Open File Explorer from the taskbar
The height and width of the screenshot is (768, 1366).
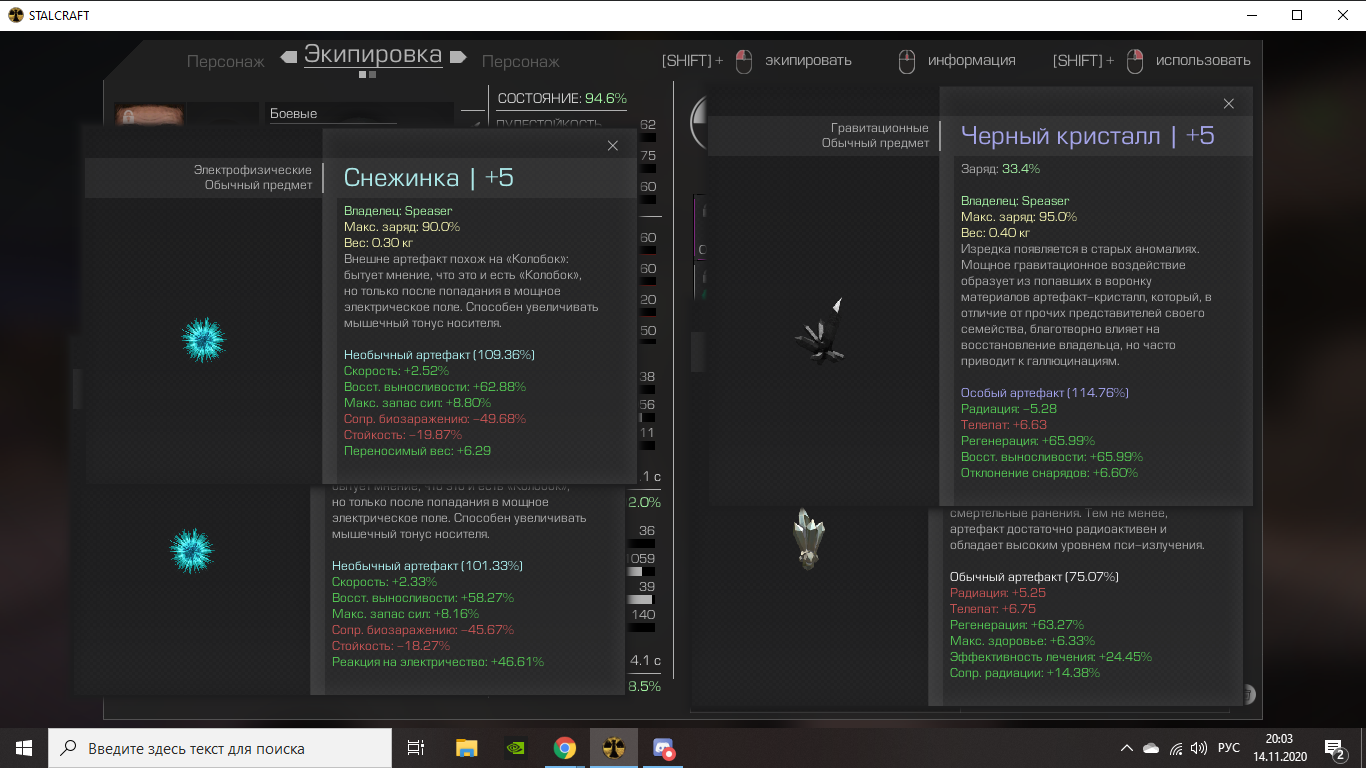[466, 748]
